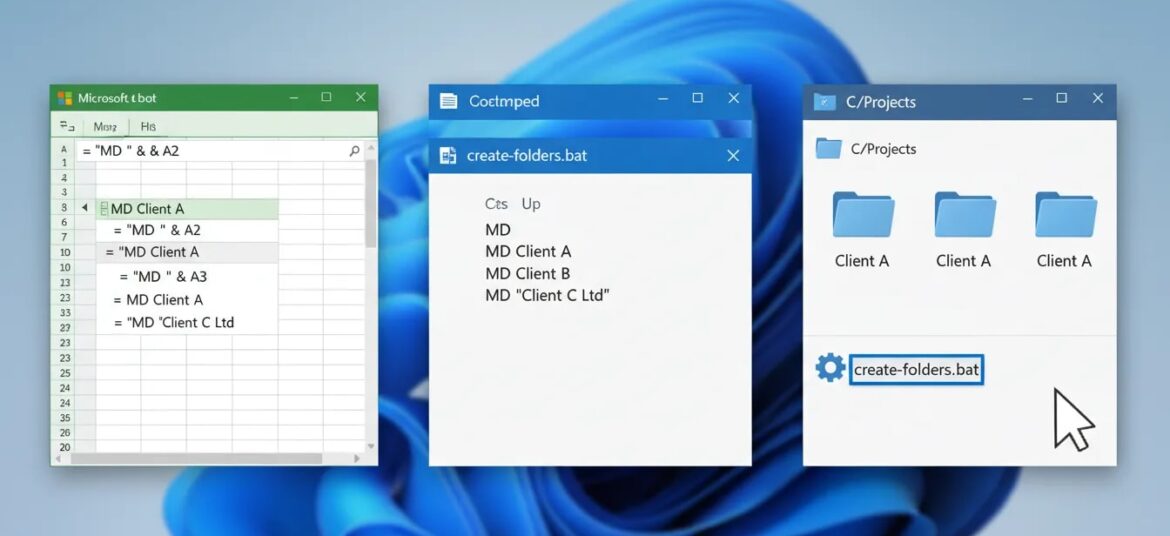Click the file icon on the create-folders.bat tab
Screen dimensions: 1170x536
[x=448, y=156]
